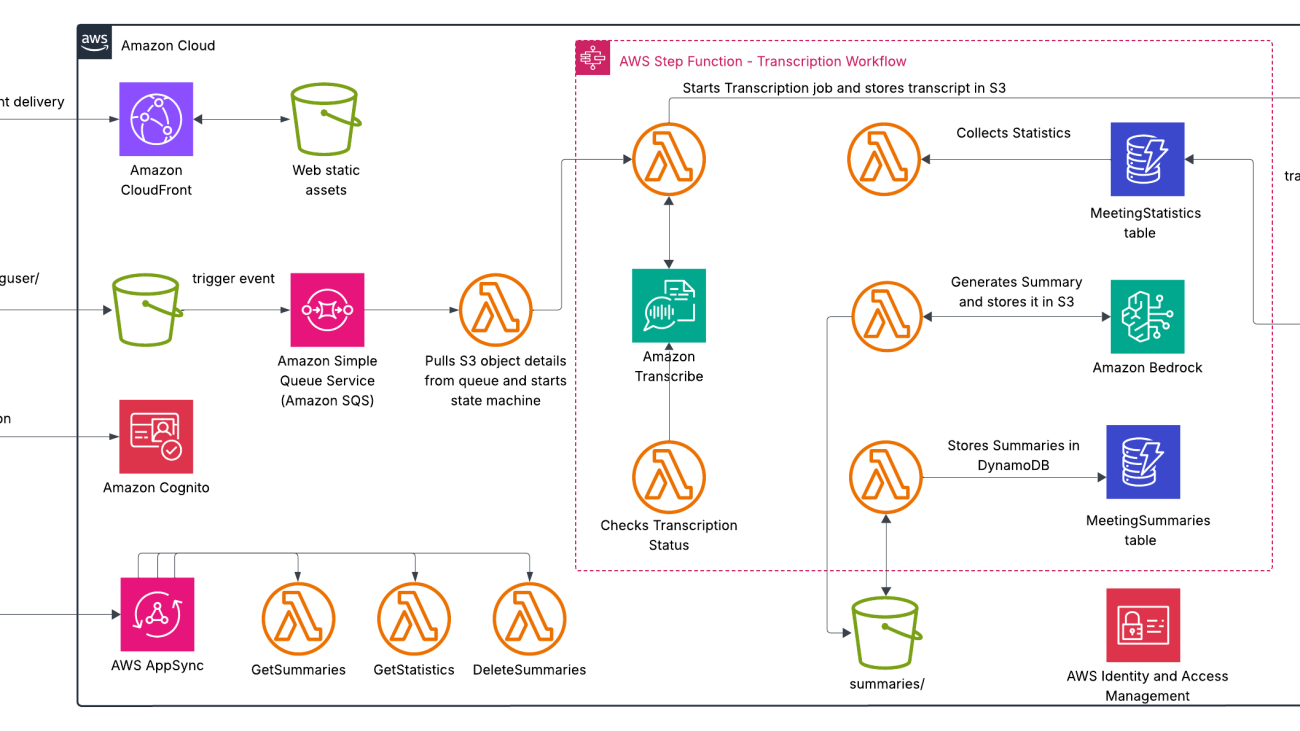Click the AWS Identity and Access Management icon
Image resolution: width=1300 pixels, height=731 pixels.
click(1143, 625)
